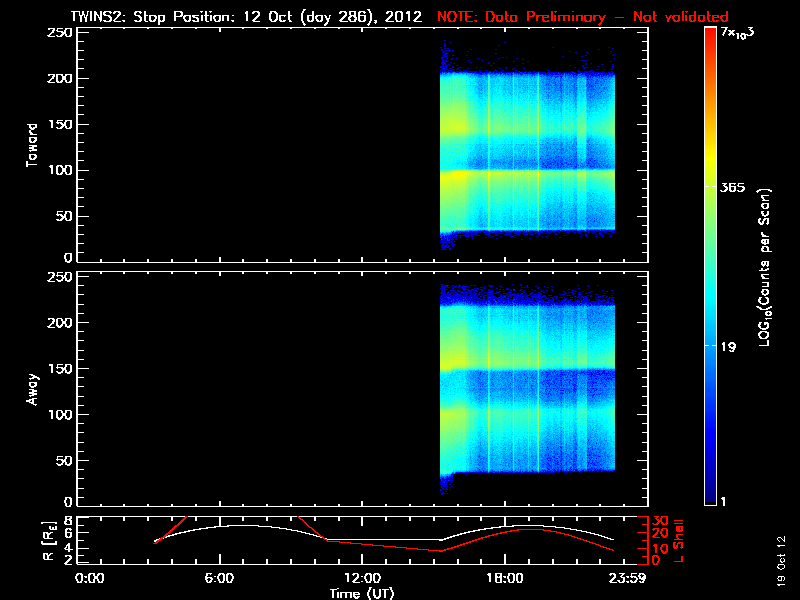
Task: Click the 6:00 time axis label
Action: (219, 578)
